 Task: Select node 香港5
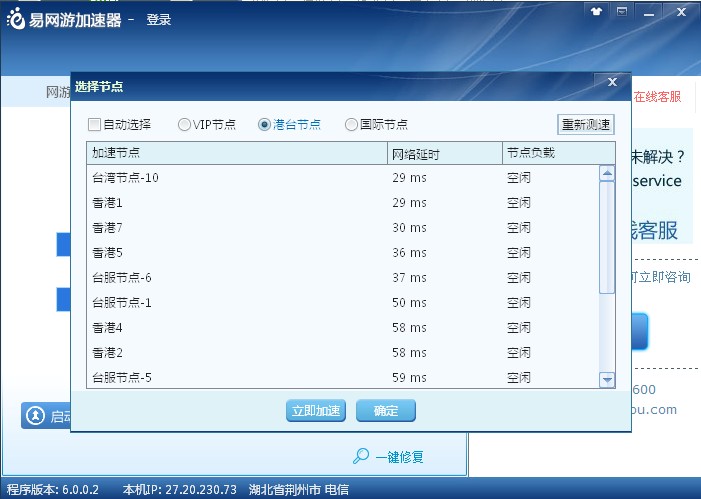[x=342, y=253]
